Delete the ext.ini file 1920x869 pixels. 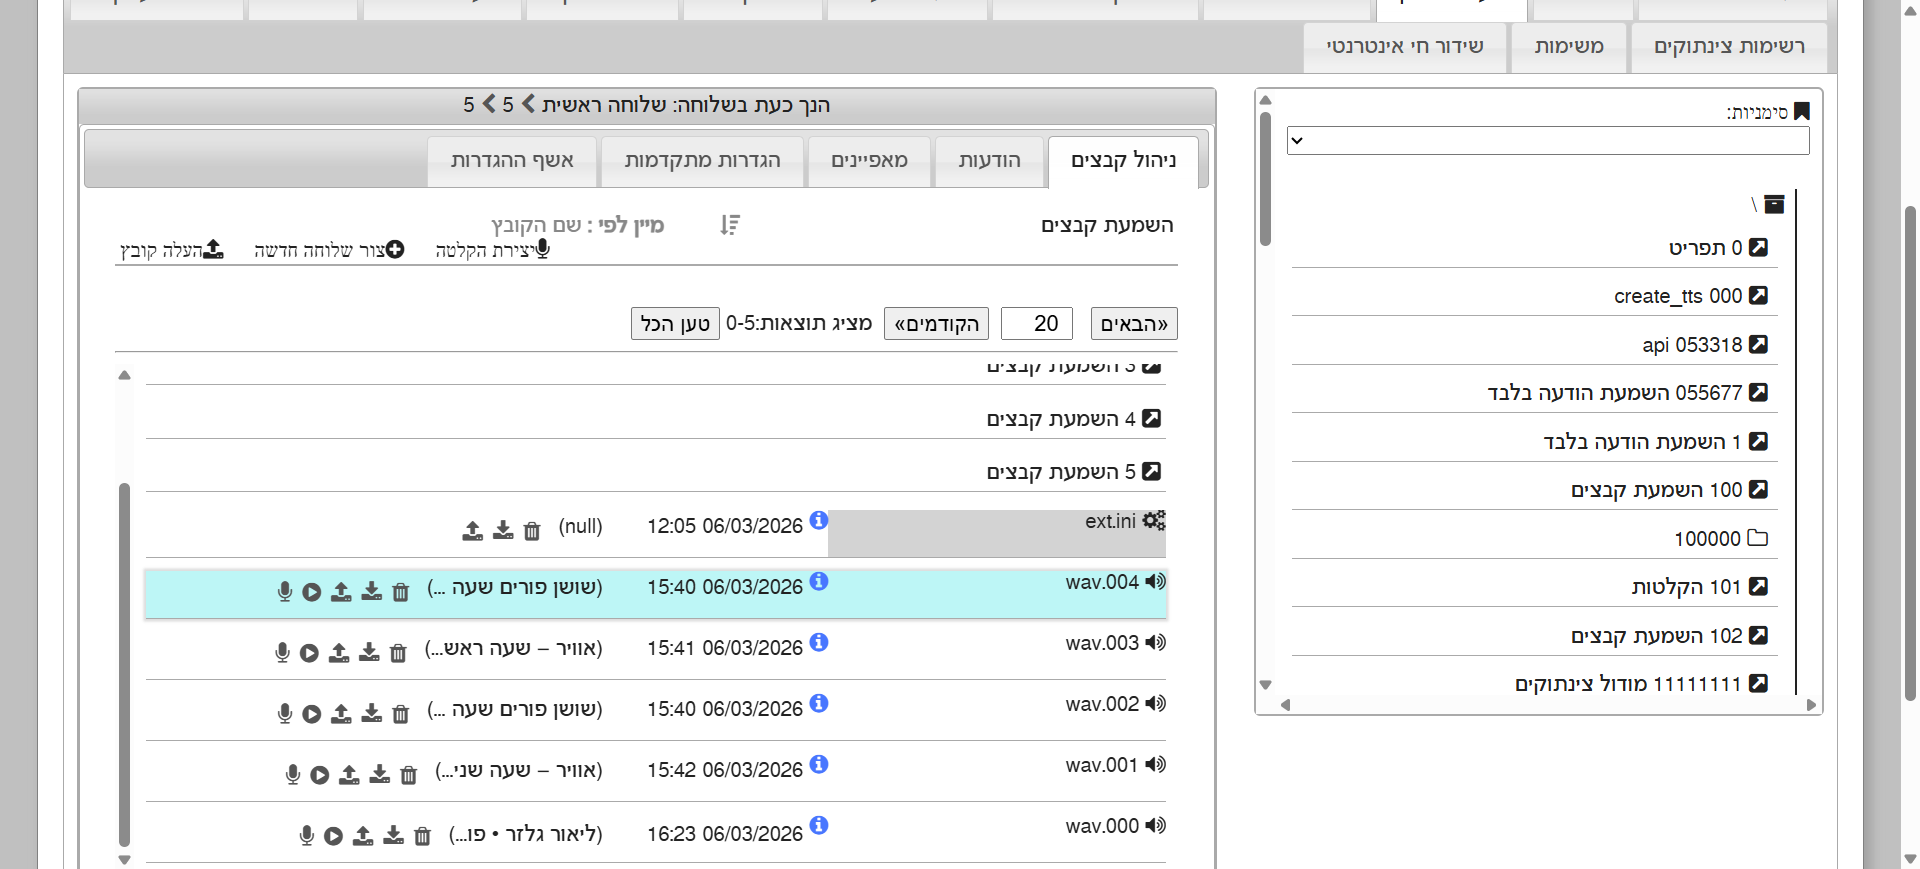pos(532,531)
